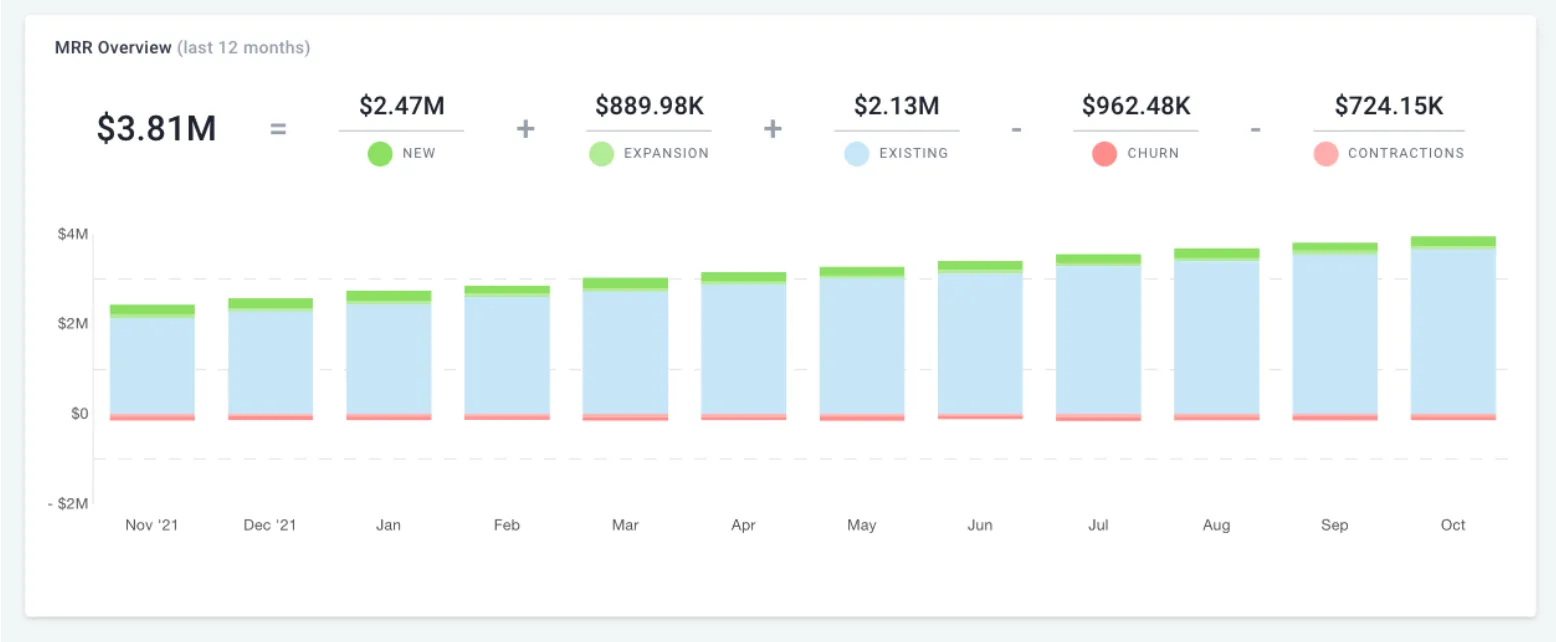Click the CONTRACTIONS legend label
This screenshot has width=1556, height=642.
point(1406,154)
